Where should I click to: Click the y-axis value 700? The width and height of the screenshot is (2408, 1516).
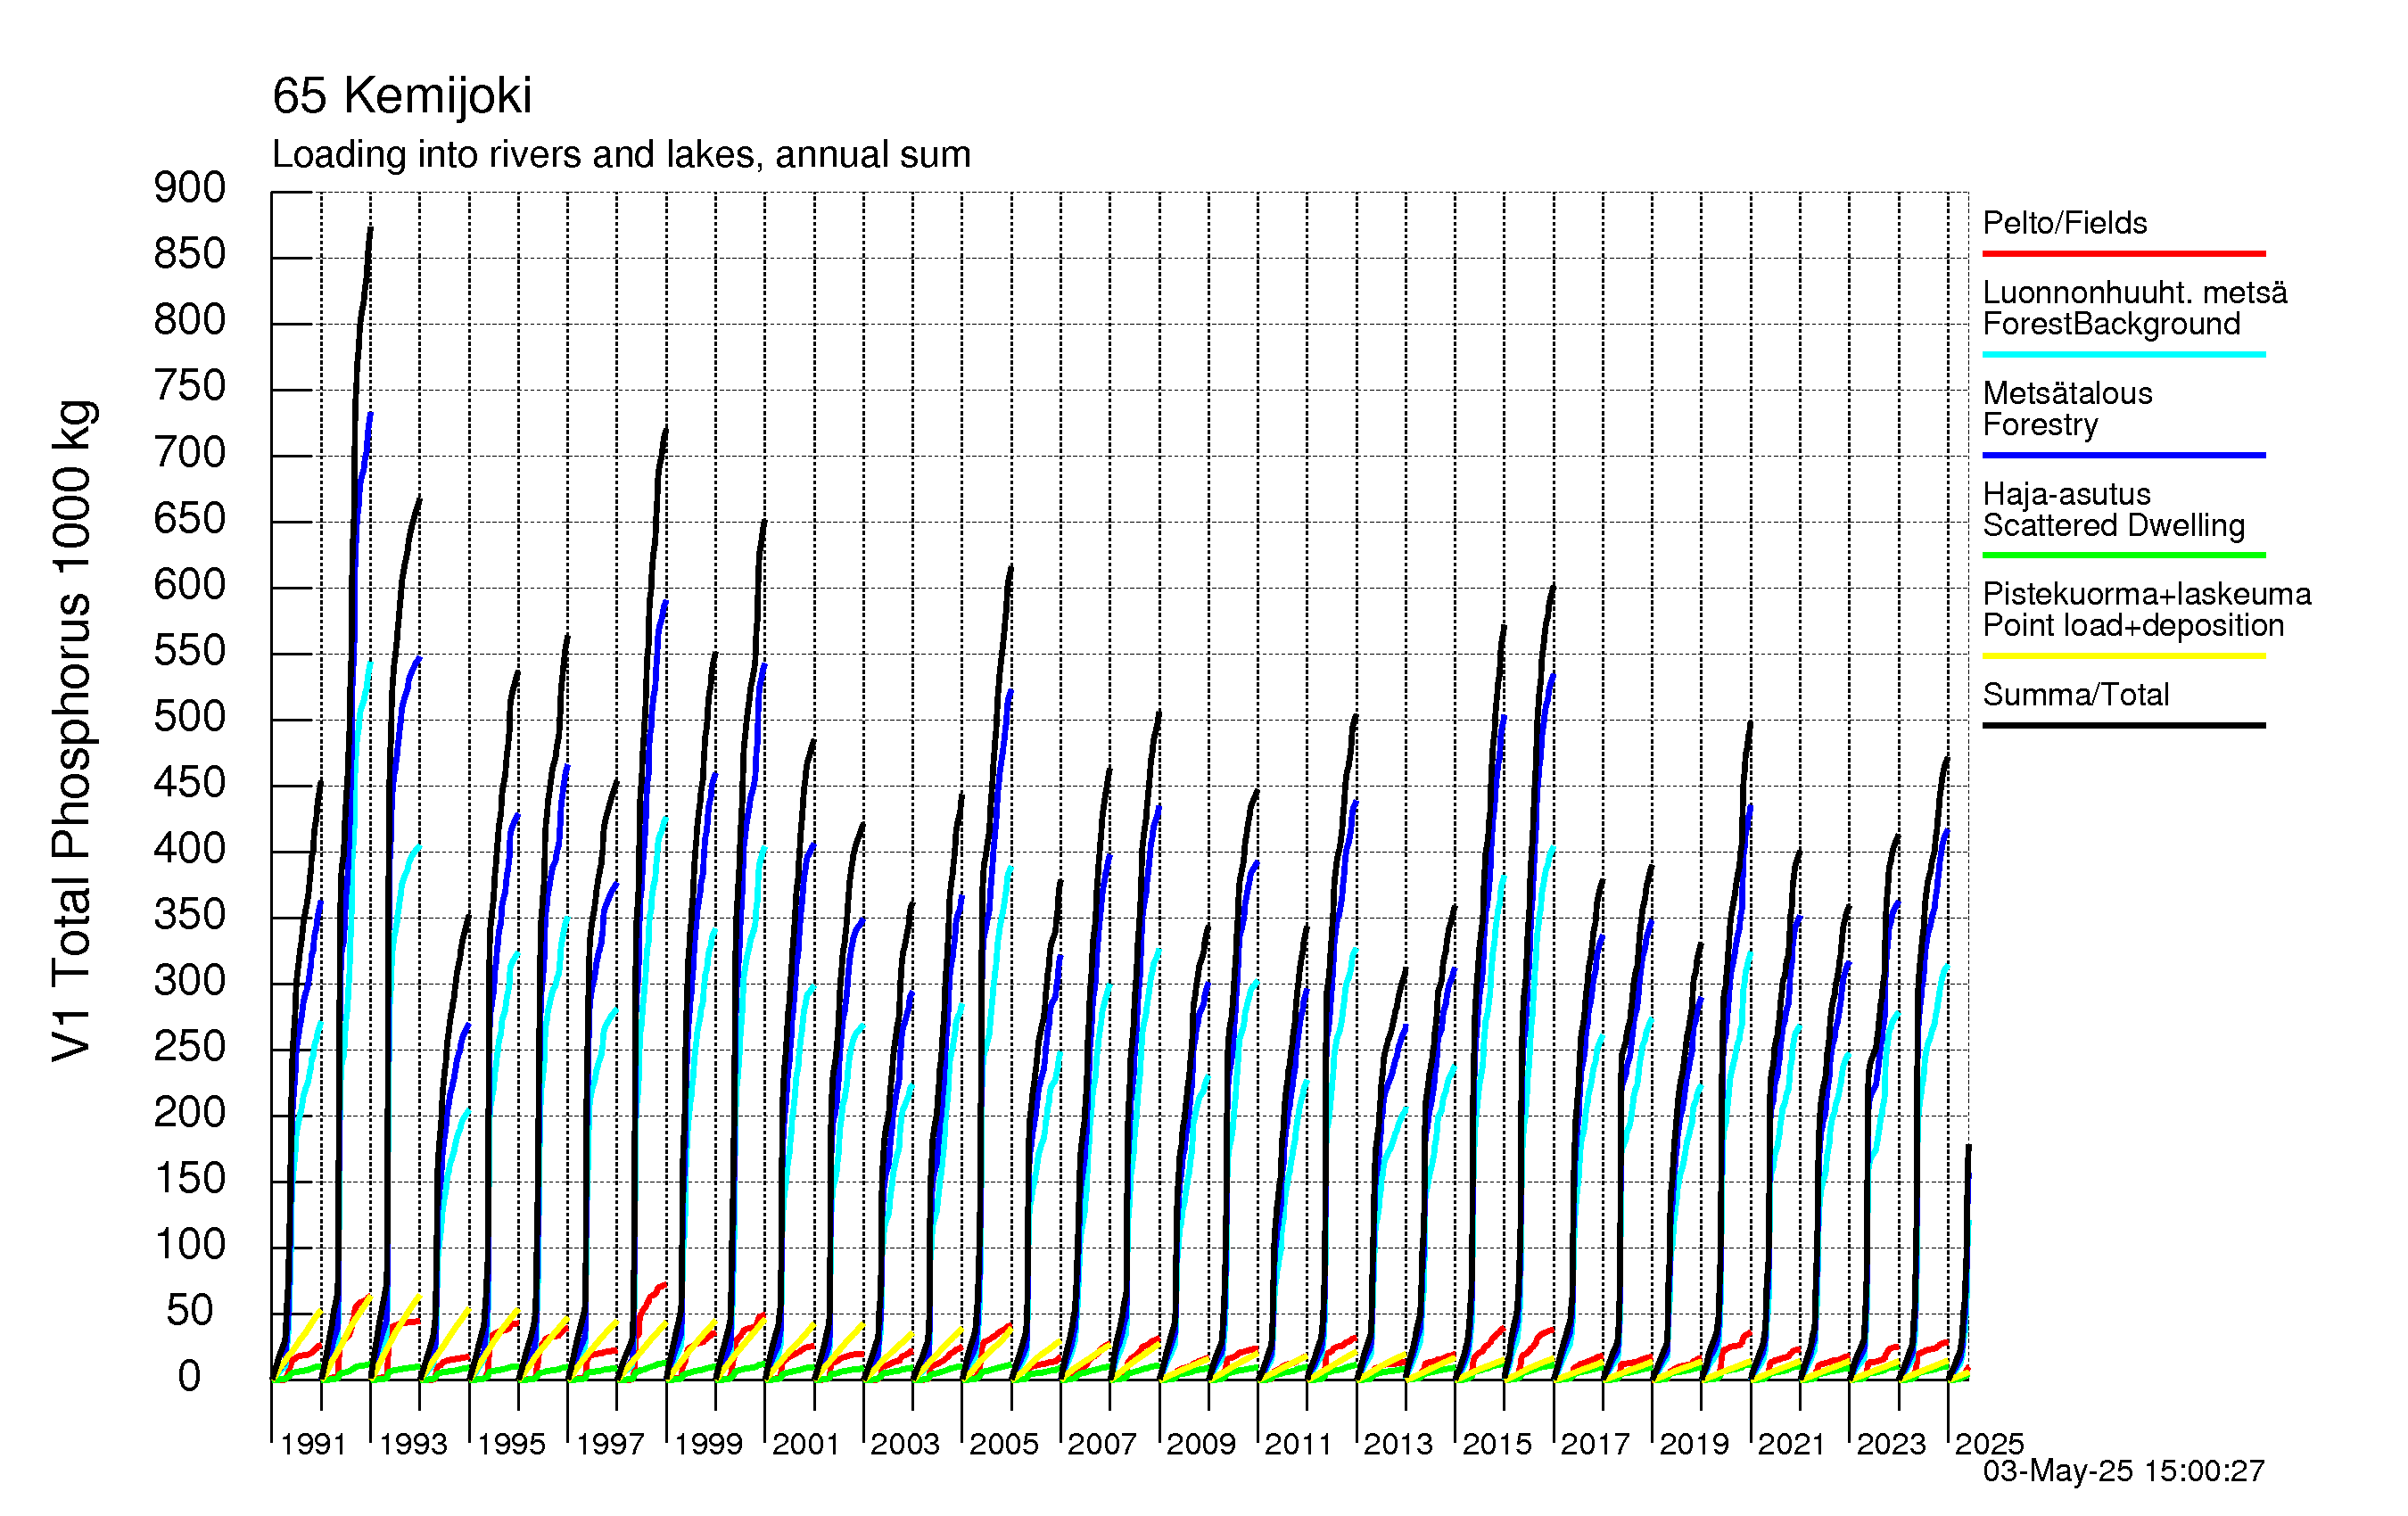point(190,453)
